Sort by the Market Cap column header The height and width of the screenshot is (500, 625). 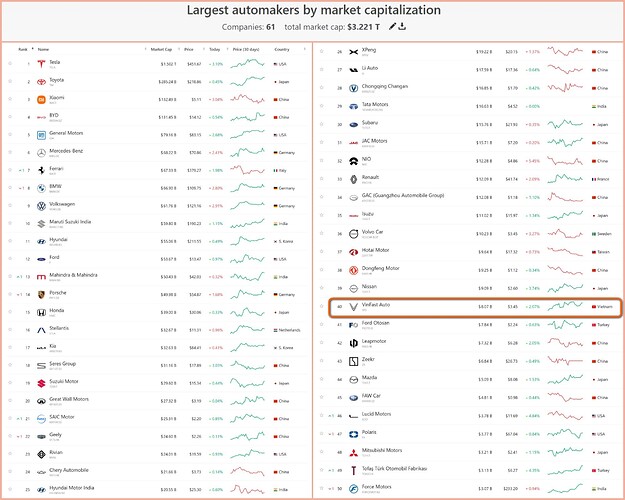162,47
